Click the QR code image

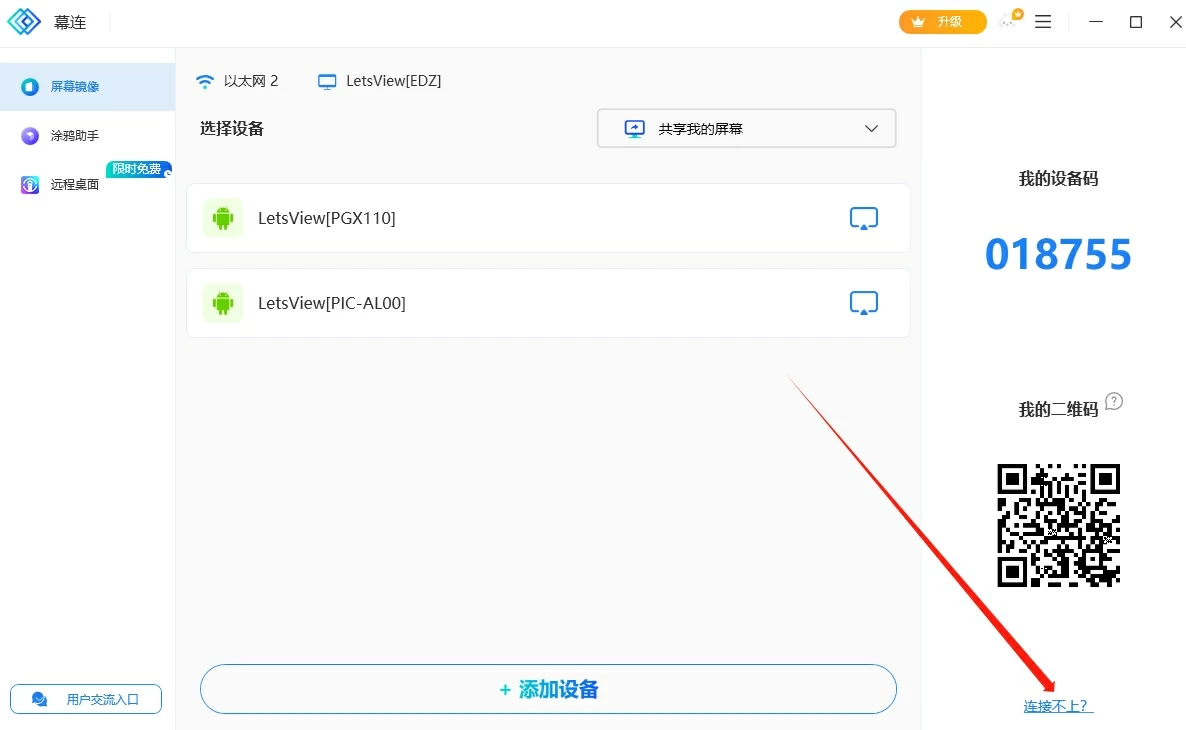pos(1058,525)
